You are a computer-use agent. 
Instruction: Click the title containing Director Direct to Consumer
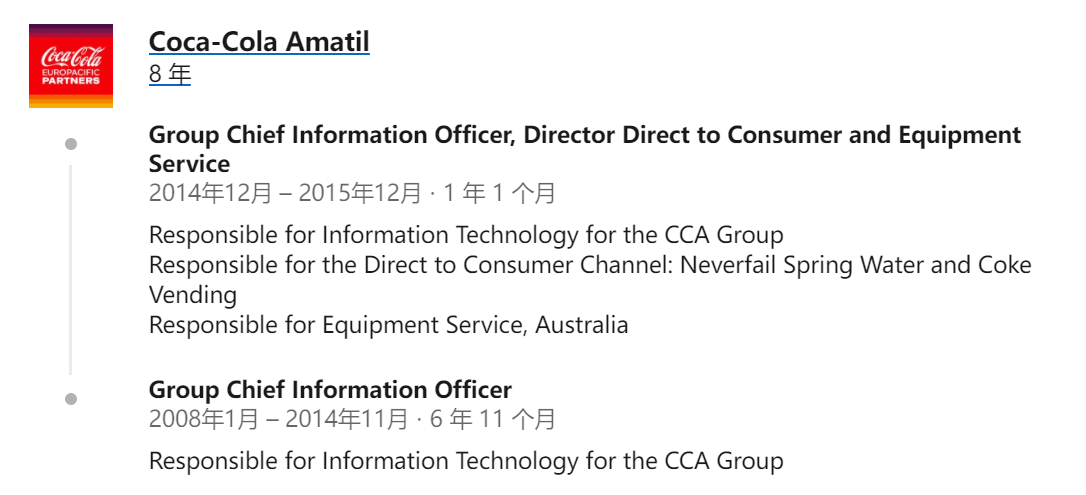tap(585, 149)
